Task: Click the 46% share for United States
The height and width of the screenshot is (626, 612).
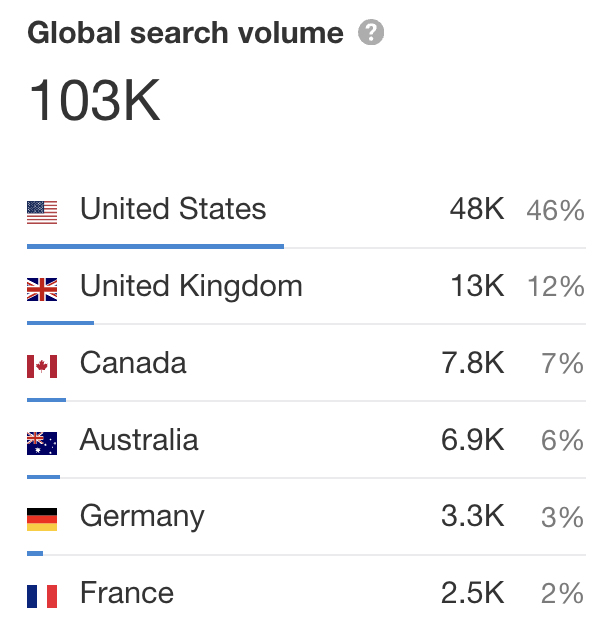Action: [555, 210]
